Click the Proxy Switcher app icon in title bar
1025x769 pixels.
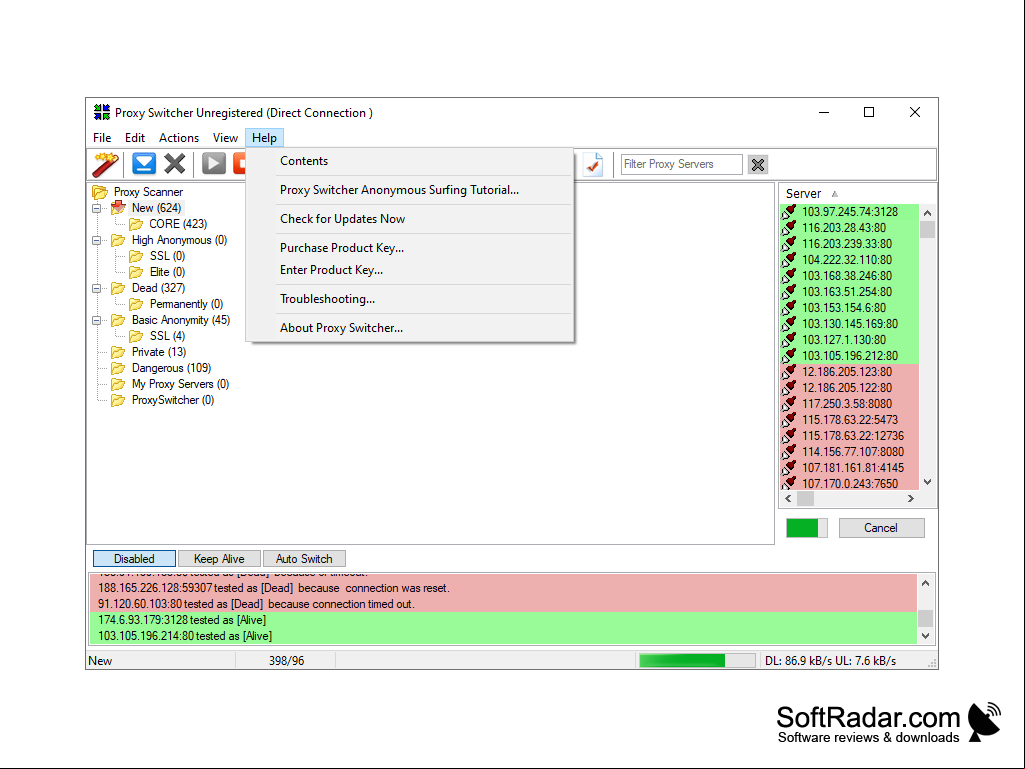(x=102, y=112)
